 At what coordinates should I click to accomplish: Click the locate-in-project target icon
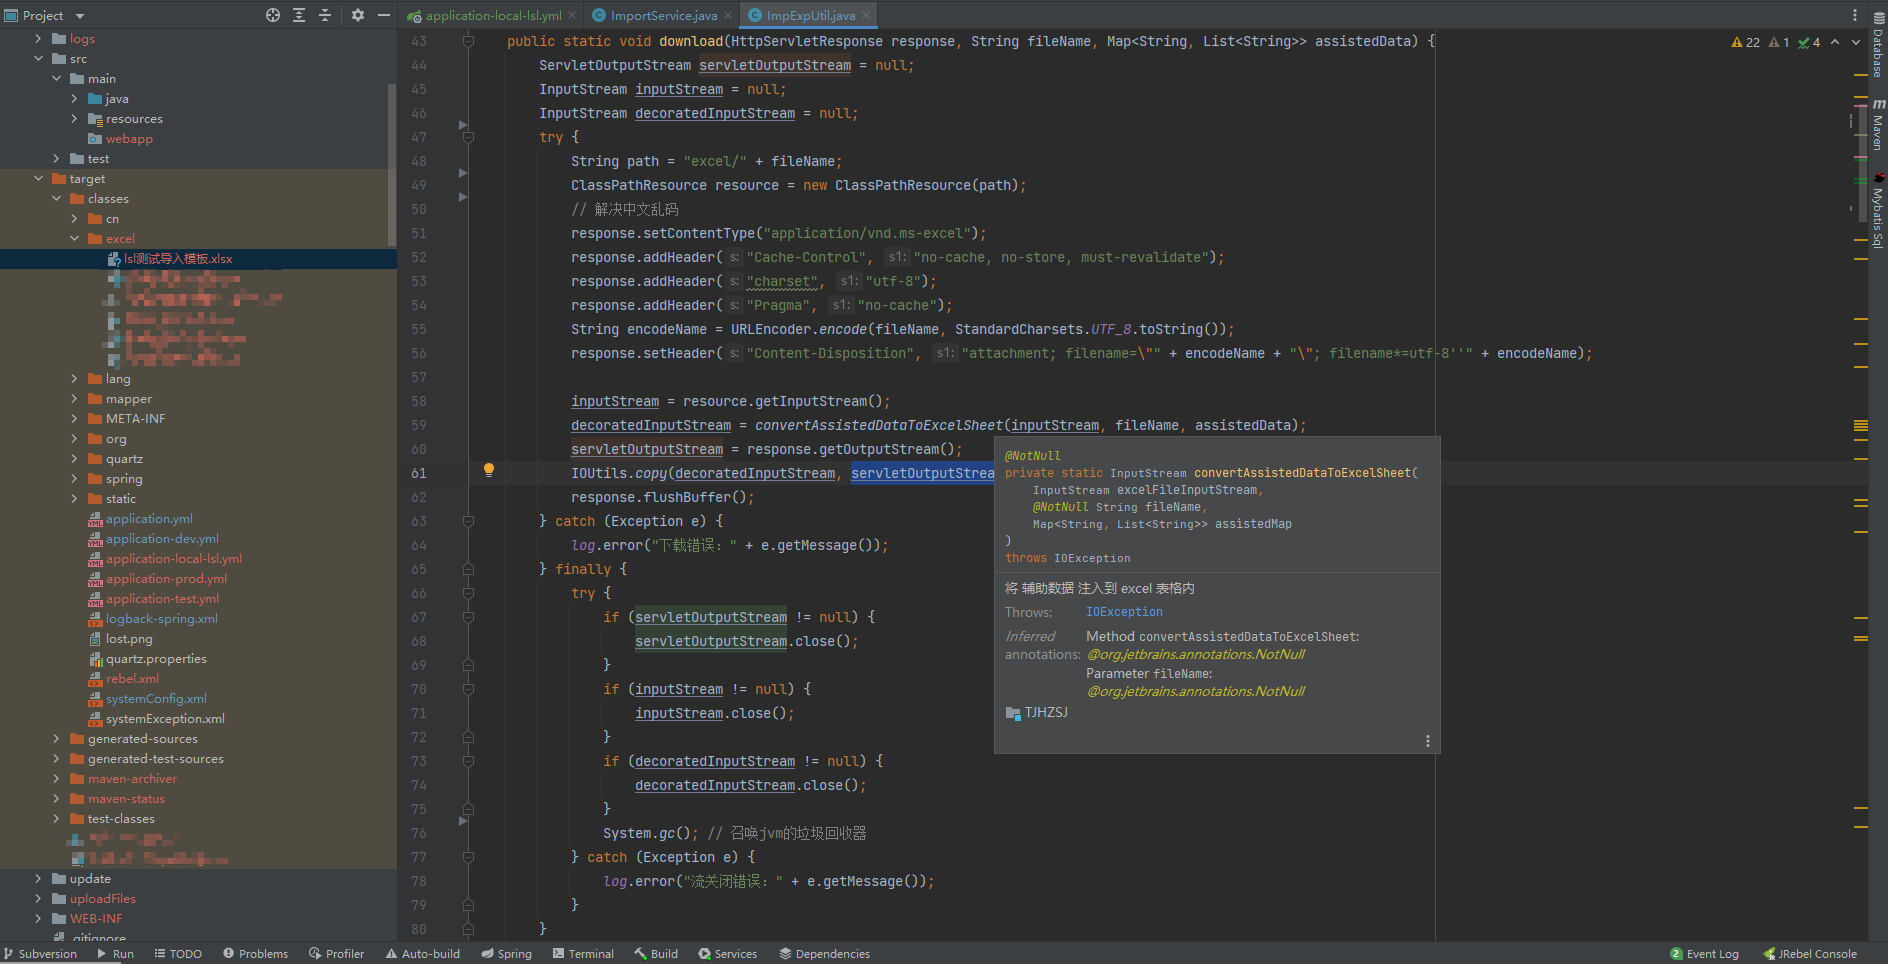[x=273, y=15]
